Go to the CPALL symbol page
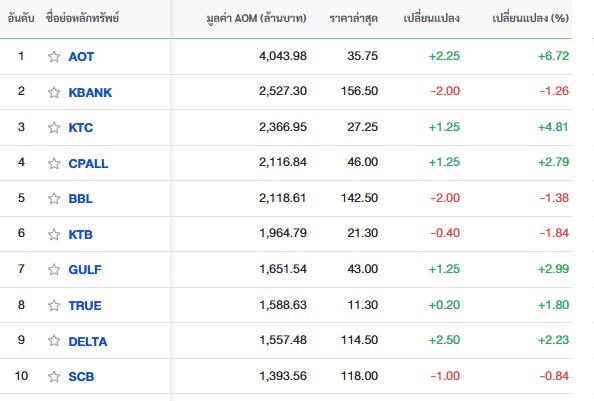This screenshot has width=594, height=401. pyautogui.click(x=88, y=164)
